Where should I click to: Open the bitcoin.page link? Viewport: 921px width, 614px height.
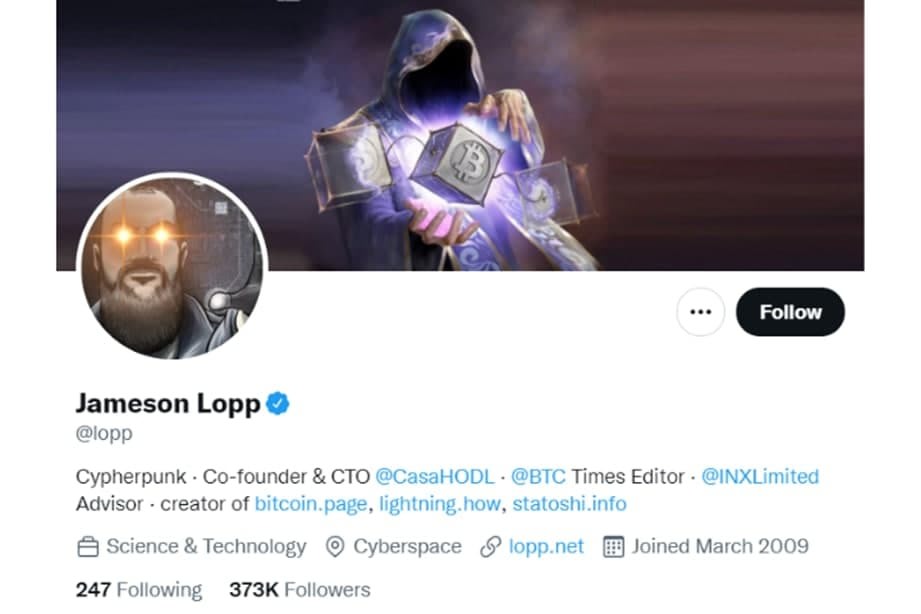(311, 504)
